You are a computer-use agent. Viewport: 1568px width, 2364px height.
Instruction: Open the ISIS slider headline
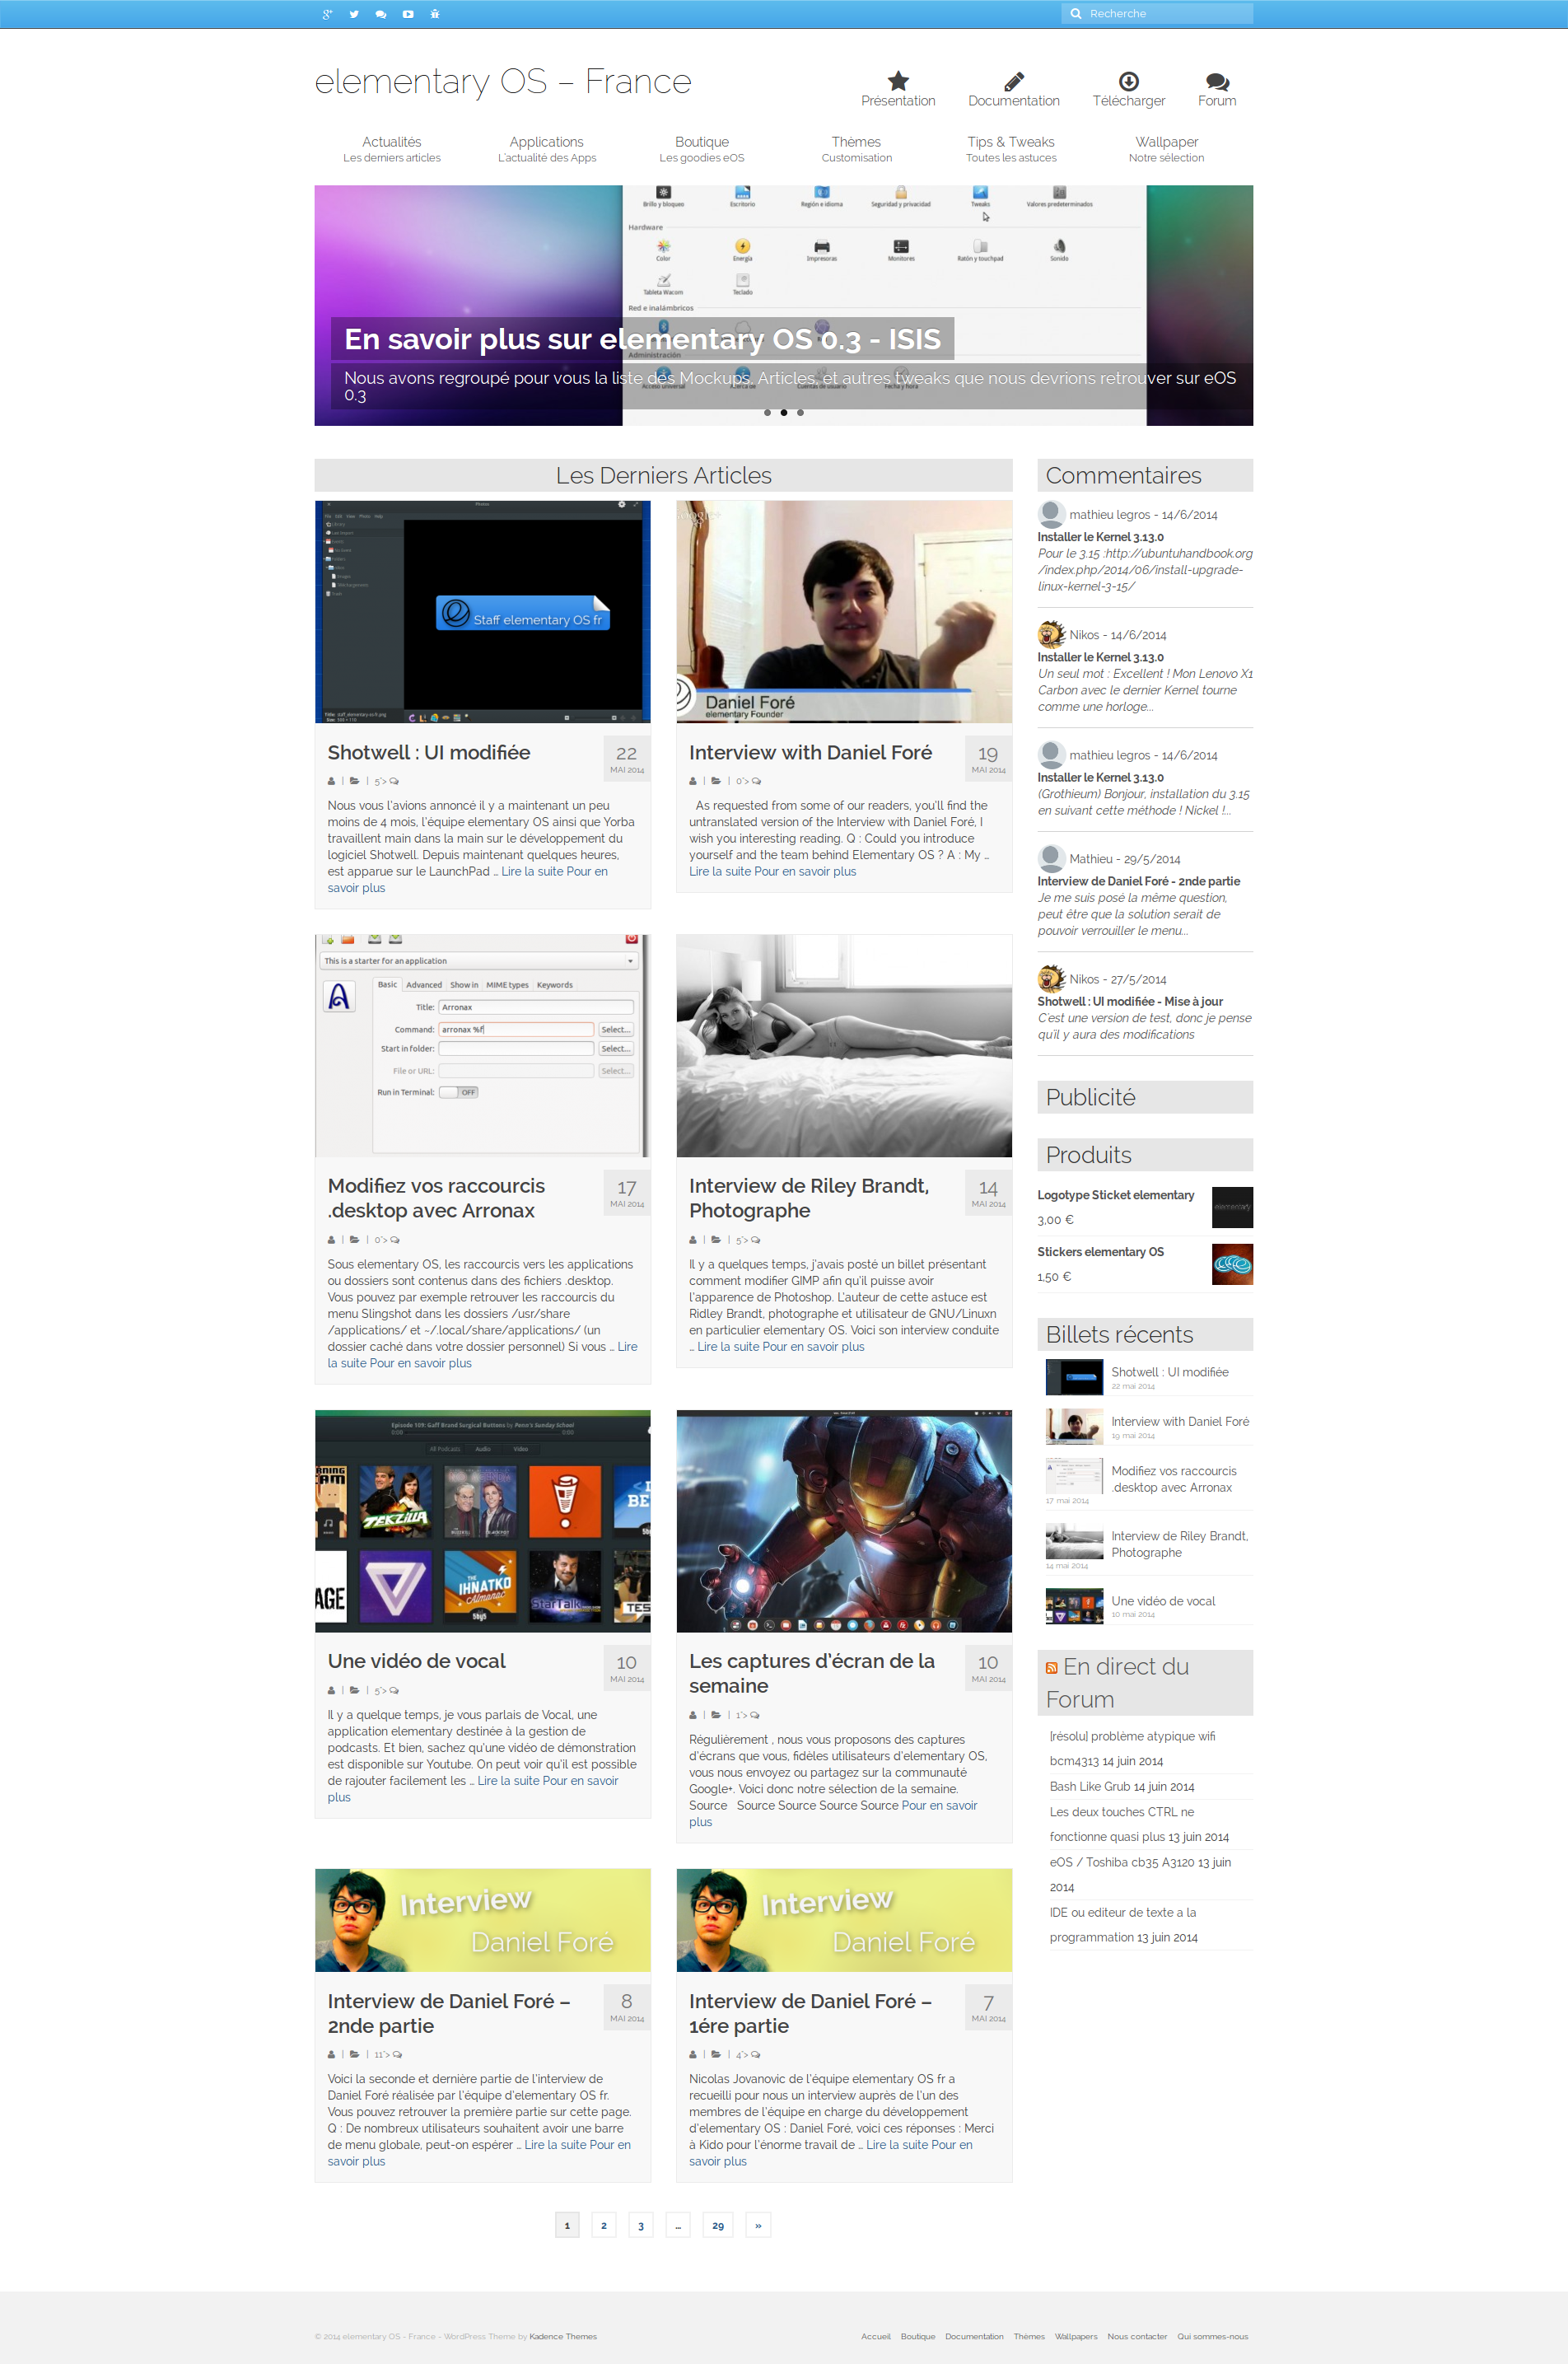pyautogui.click(x=642, y=339)
